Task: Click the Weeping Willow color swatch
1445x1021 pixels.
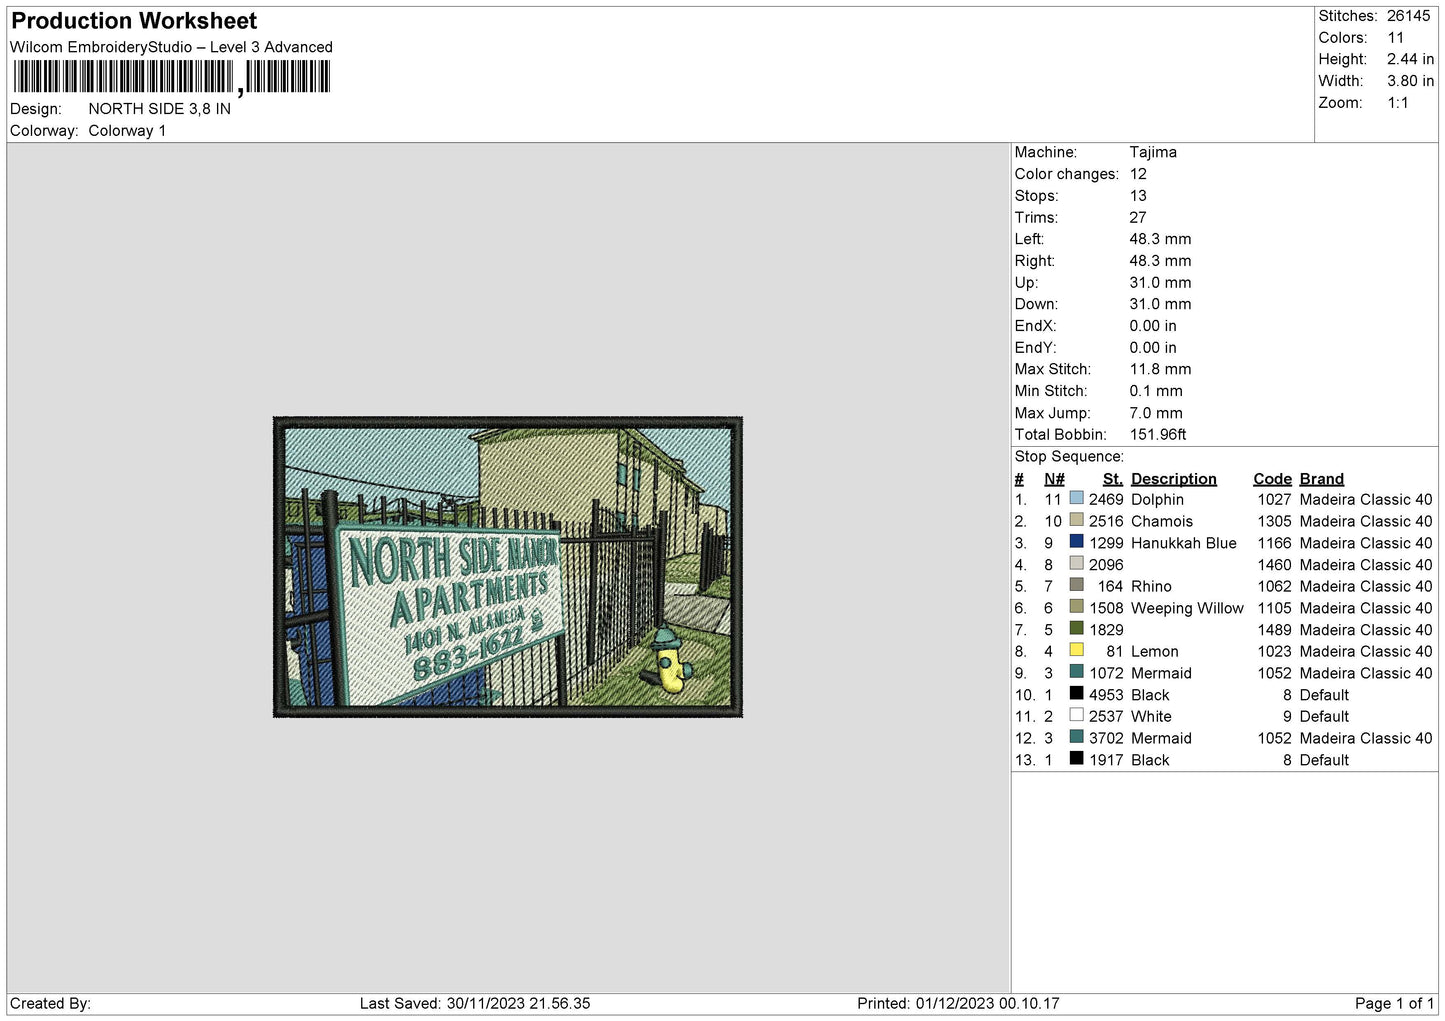Action: (x=1076, y=607)
